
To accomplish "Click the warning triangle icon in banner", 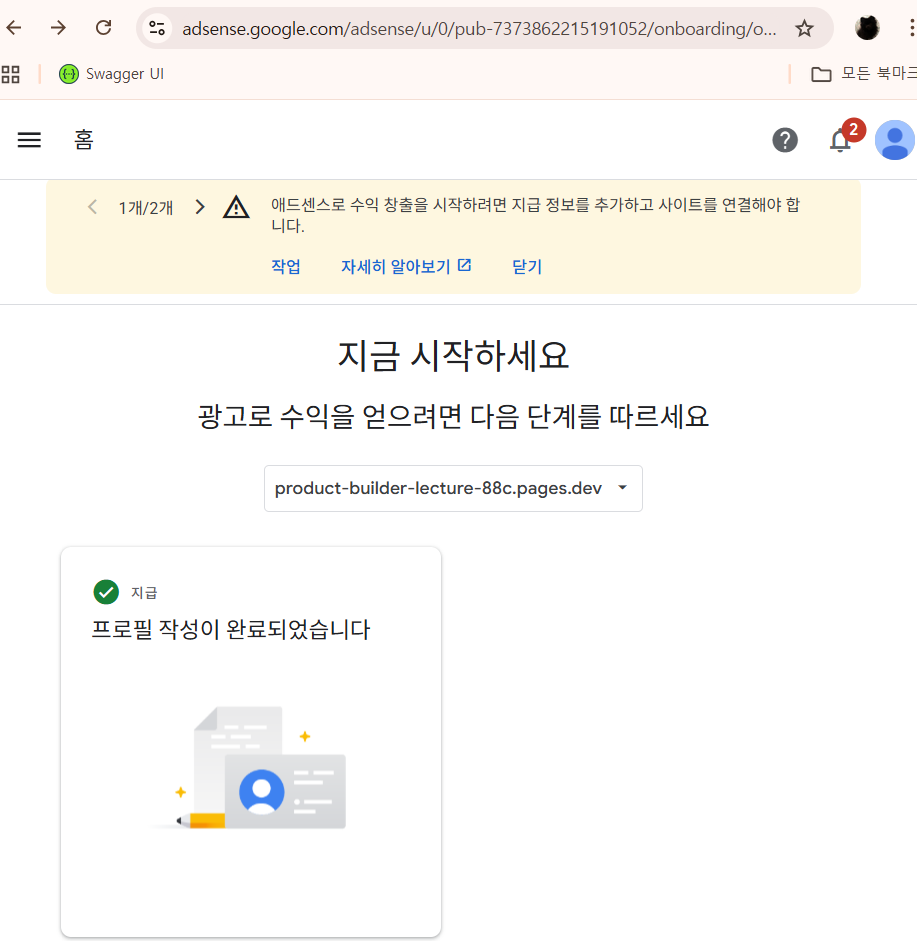I will (x=236, y=207).
